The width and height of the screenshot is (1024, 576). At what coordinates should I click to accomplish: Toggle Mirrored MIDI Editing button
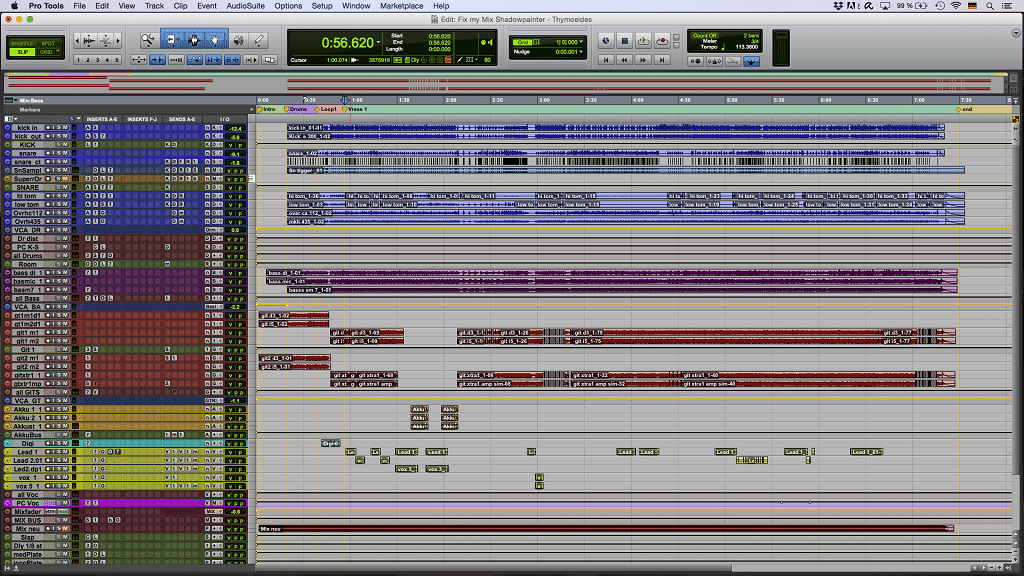click(176, 59)
